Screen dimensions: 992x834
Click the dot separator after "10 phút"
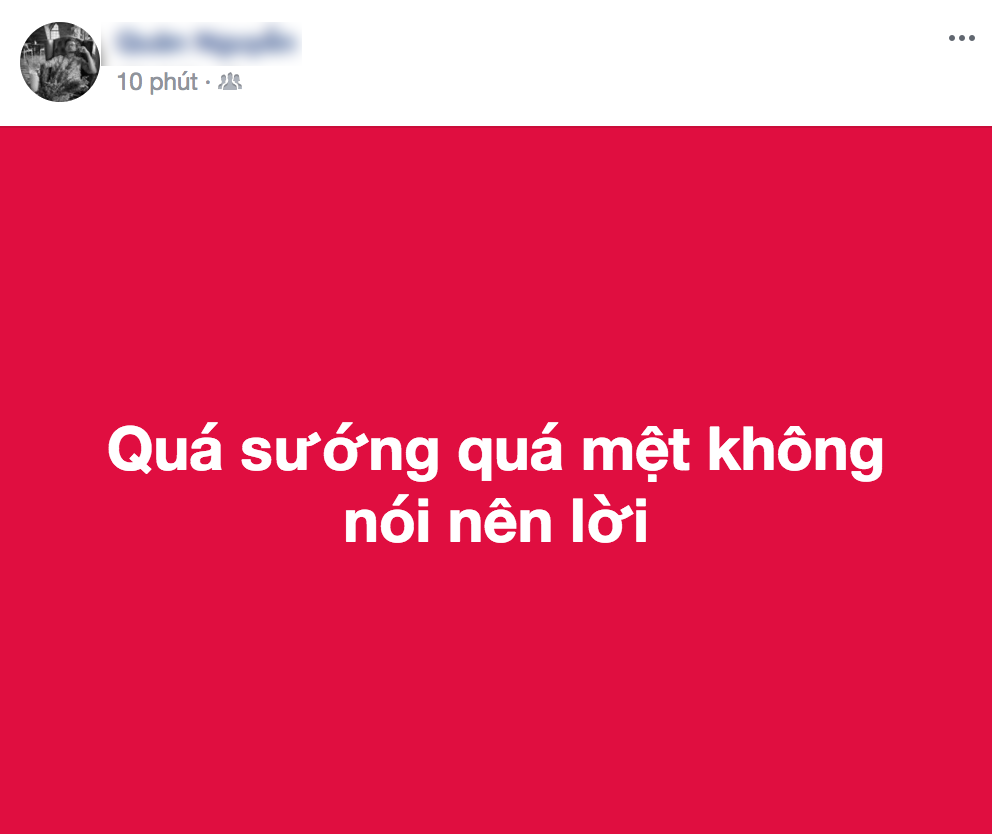(x=208, y=82)
